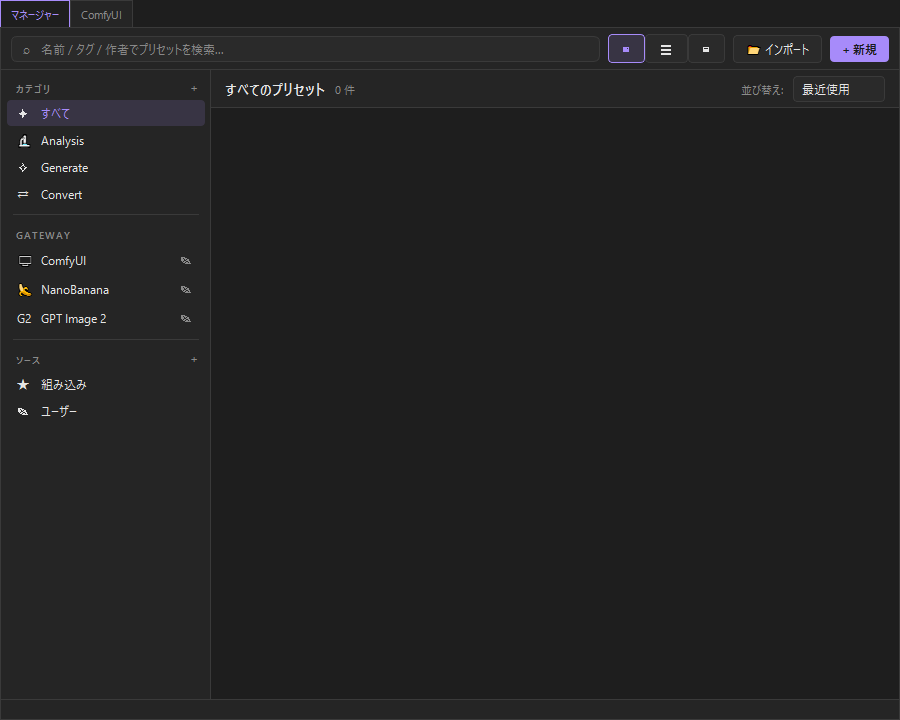The image size is (900, 720).
Task: Select the Convert category
Action: click(x=106, y=195)
